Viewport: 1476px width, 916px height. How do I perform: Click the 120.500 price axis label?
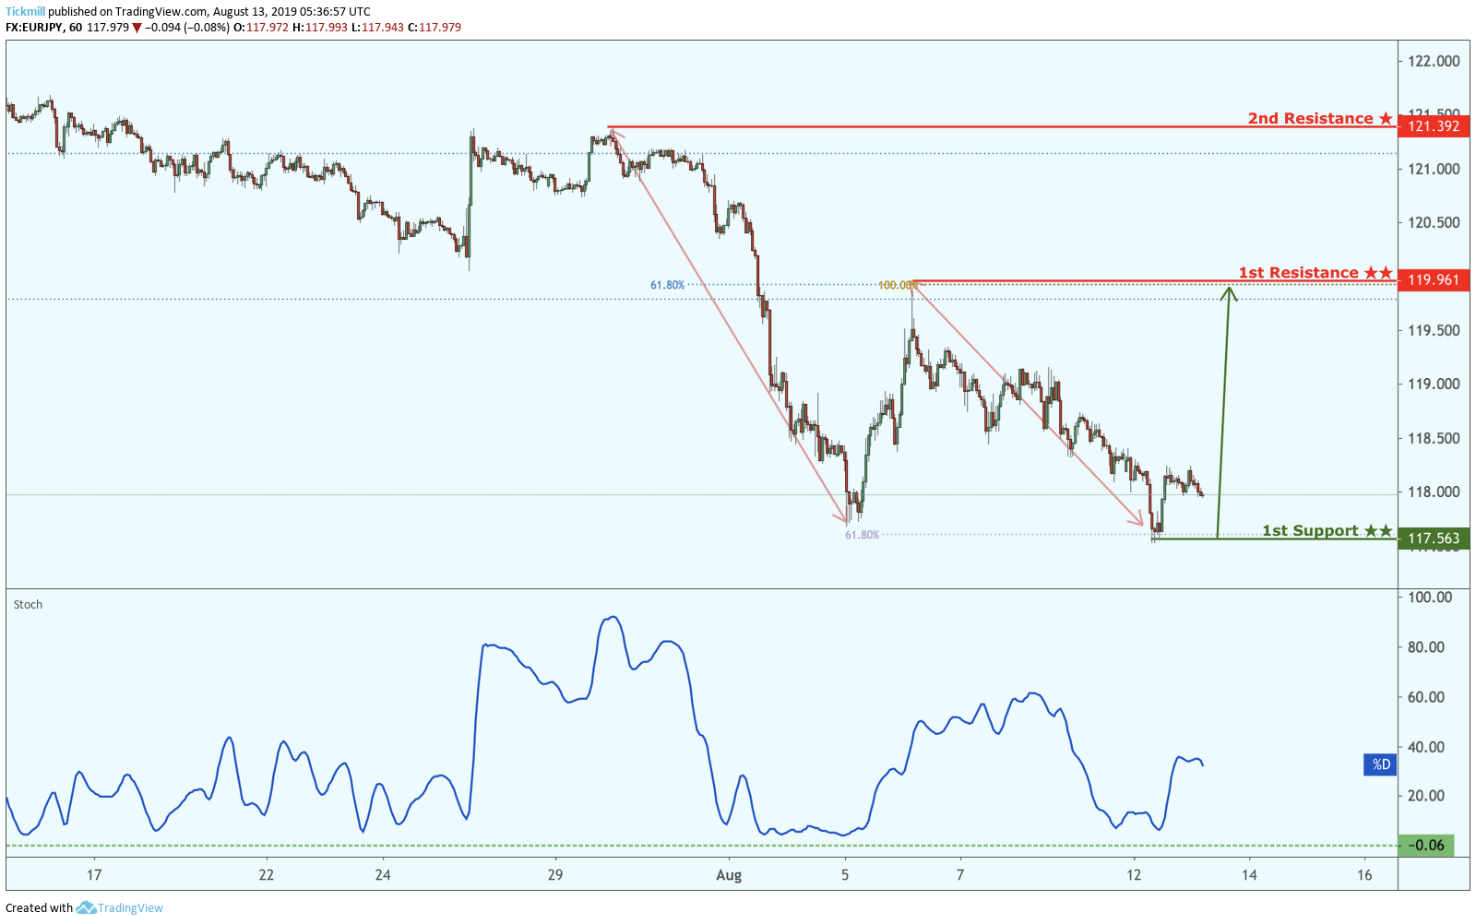pyautogui.click(x=1434, y=222)
